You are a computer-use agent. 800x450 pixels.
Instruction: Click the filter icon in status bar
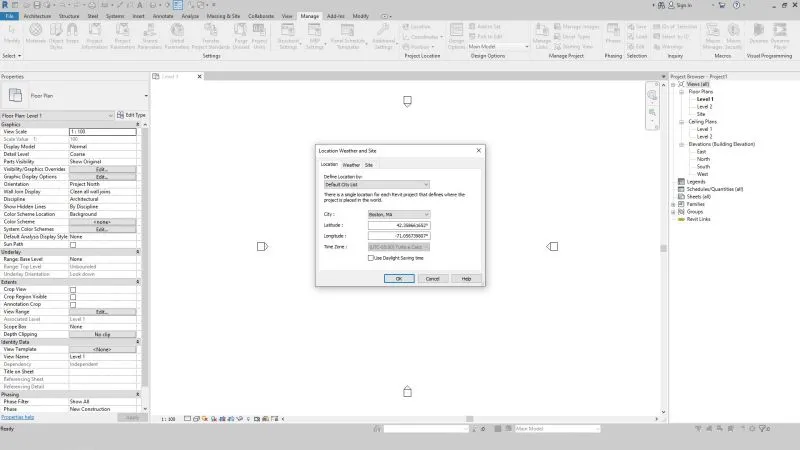coord(763,429)
